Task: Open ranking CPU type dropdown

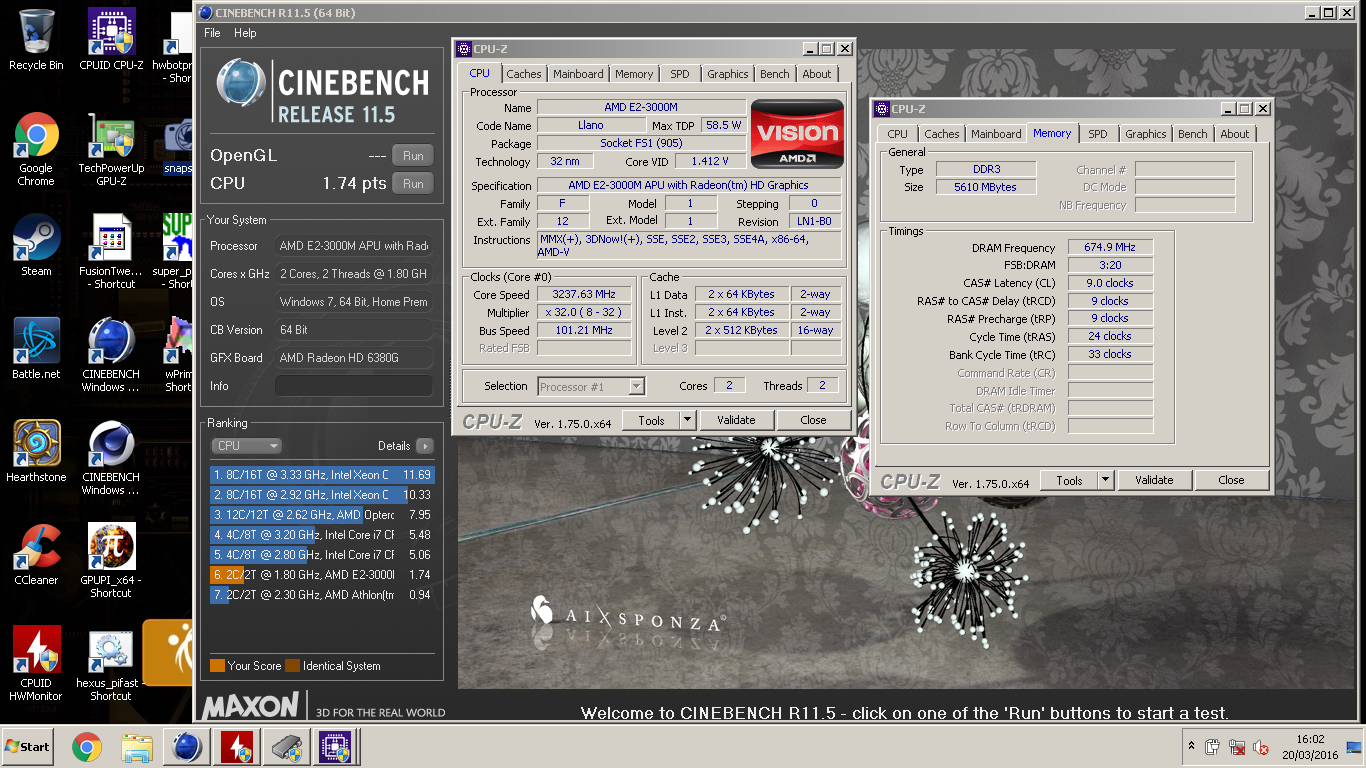Action: point(246,446)
